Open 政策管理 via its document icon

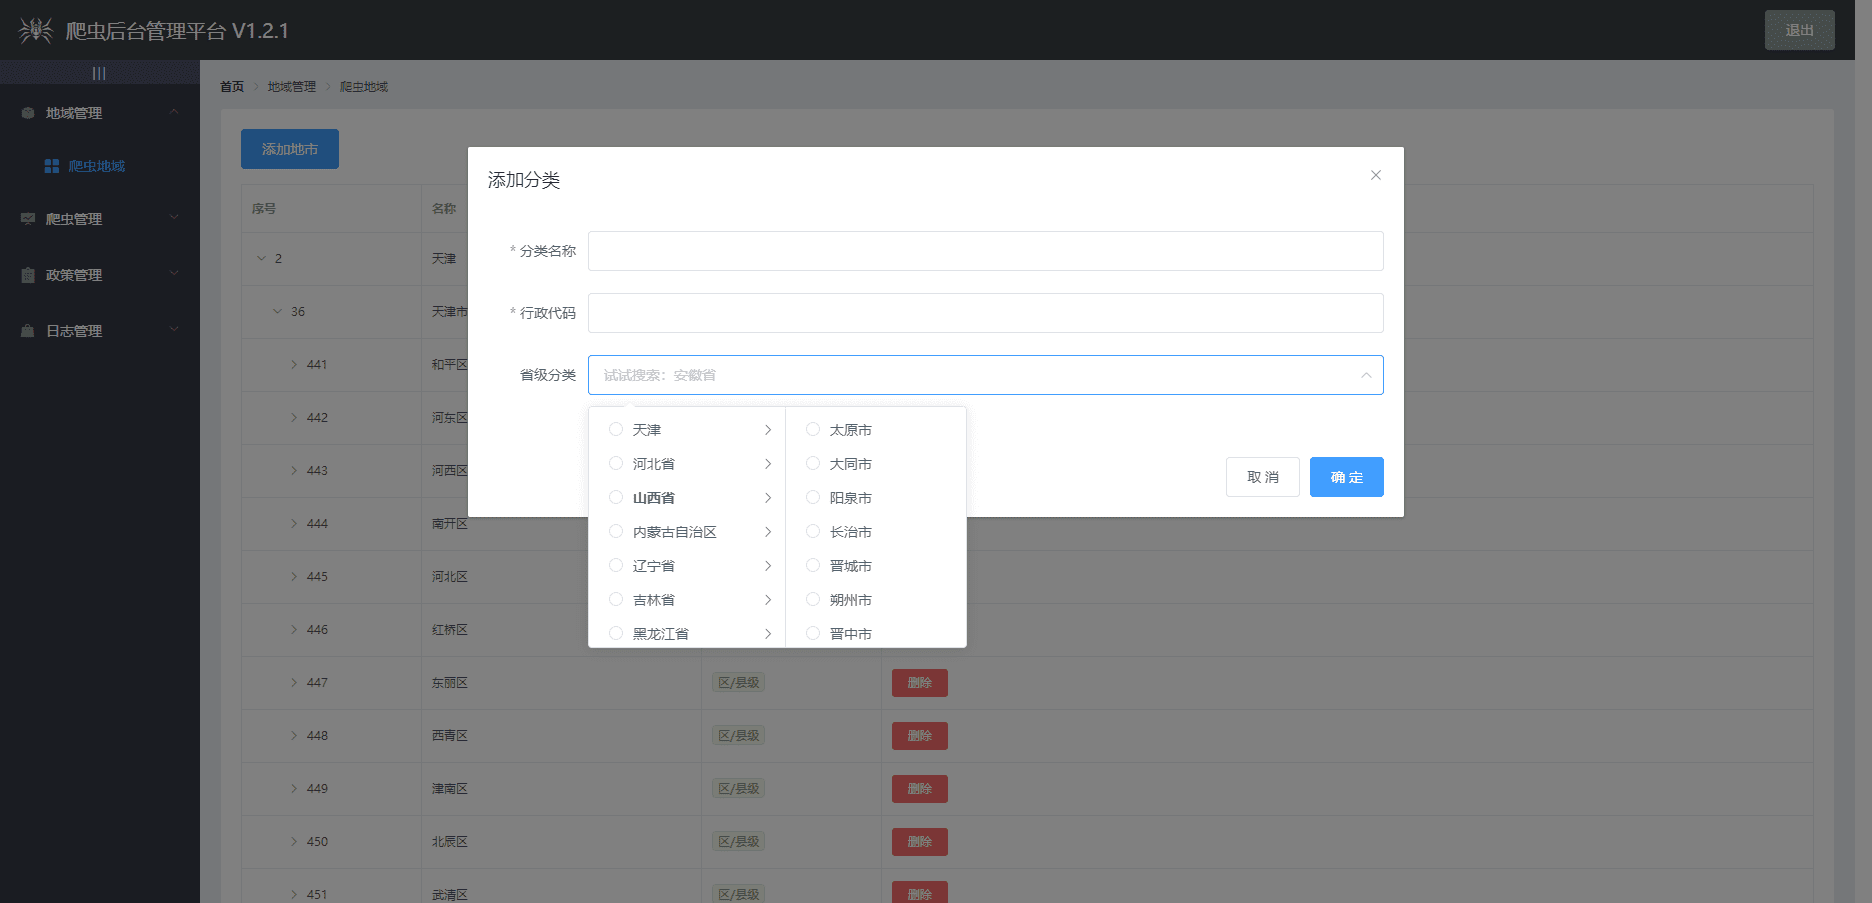point(27,274)
